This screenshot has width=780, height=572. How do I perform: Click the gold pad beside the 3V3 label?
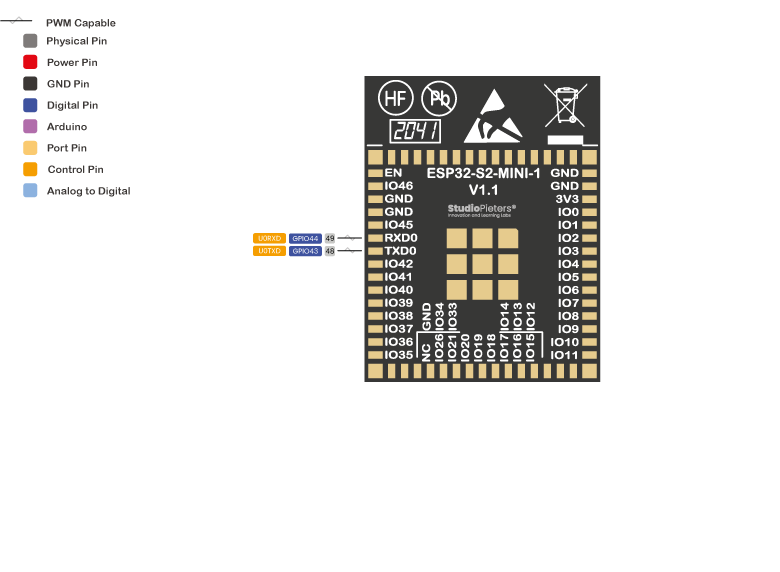(x=589, y=199)
